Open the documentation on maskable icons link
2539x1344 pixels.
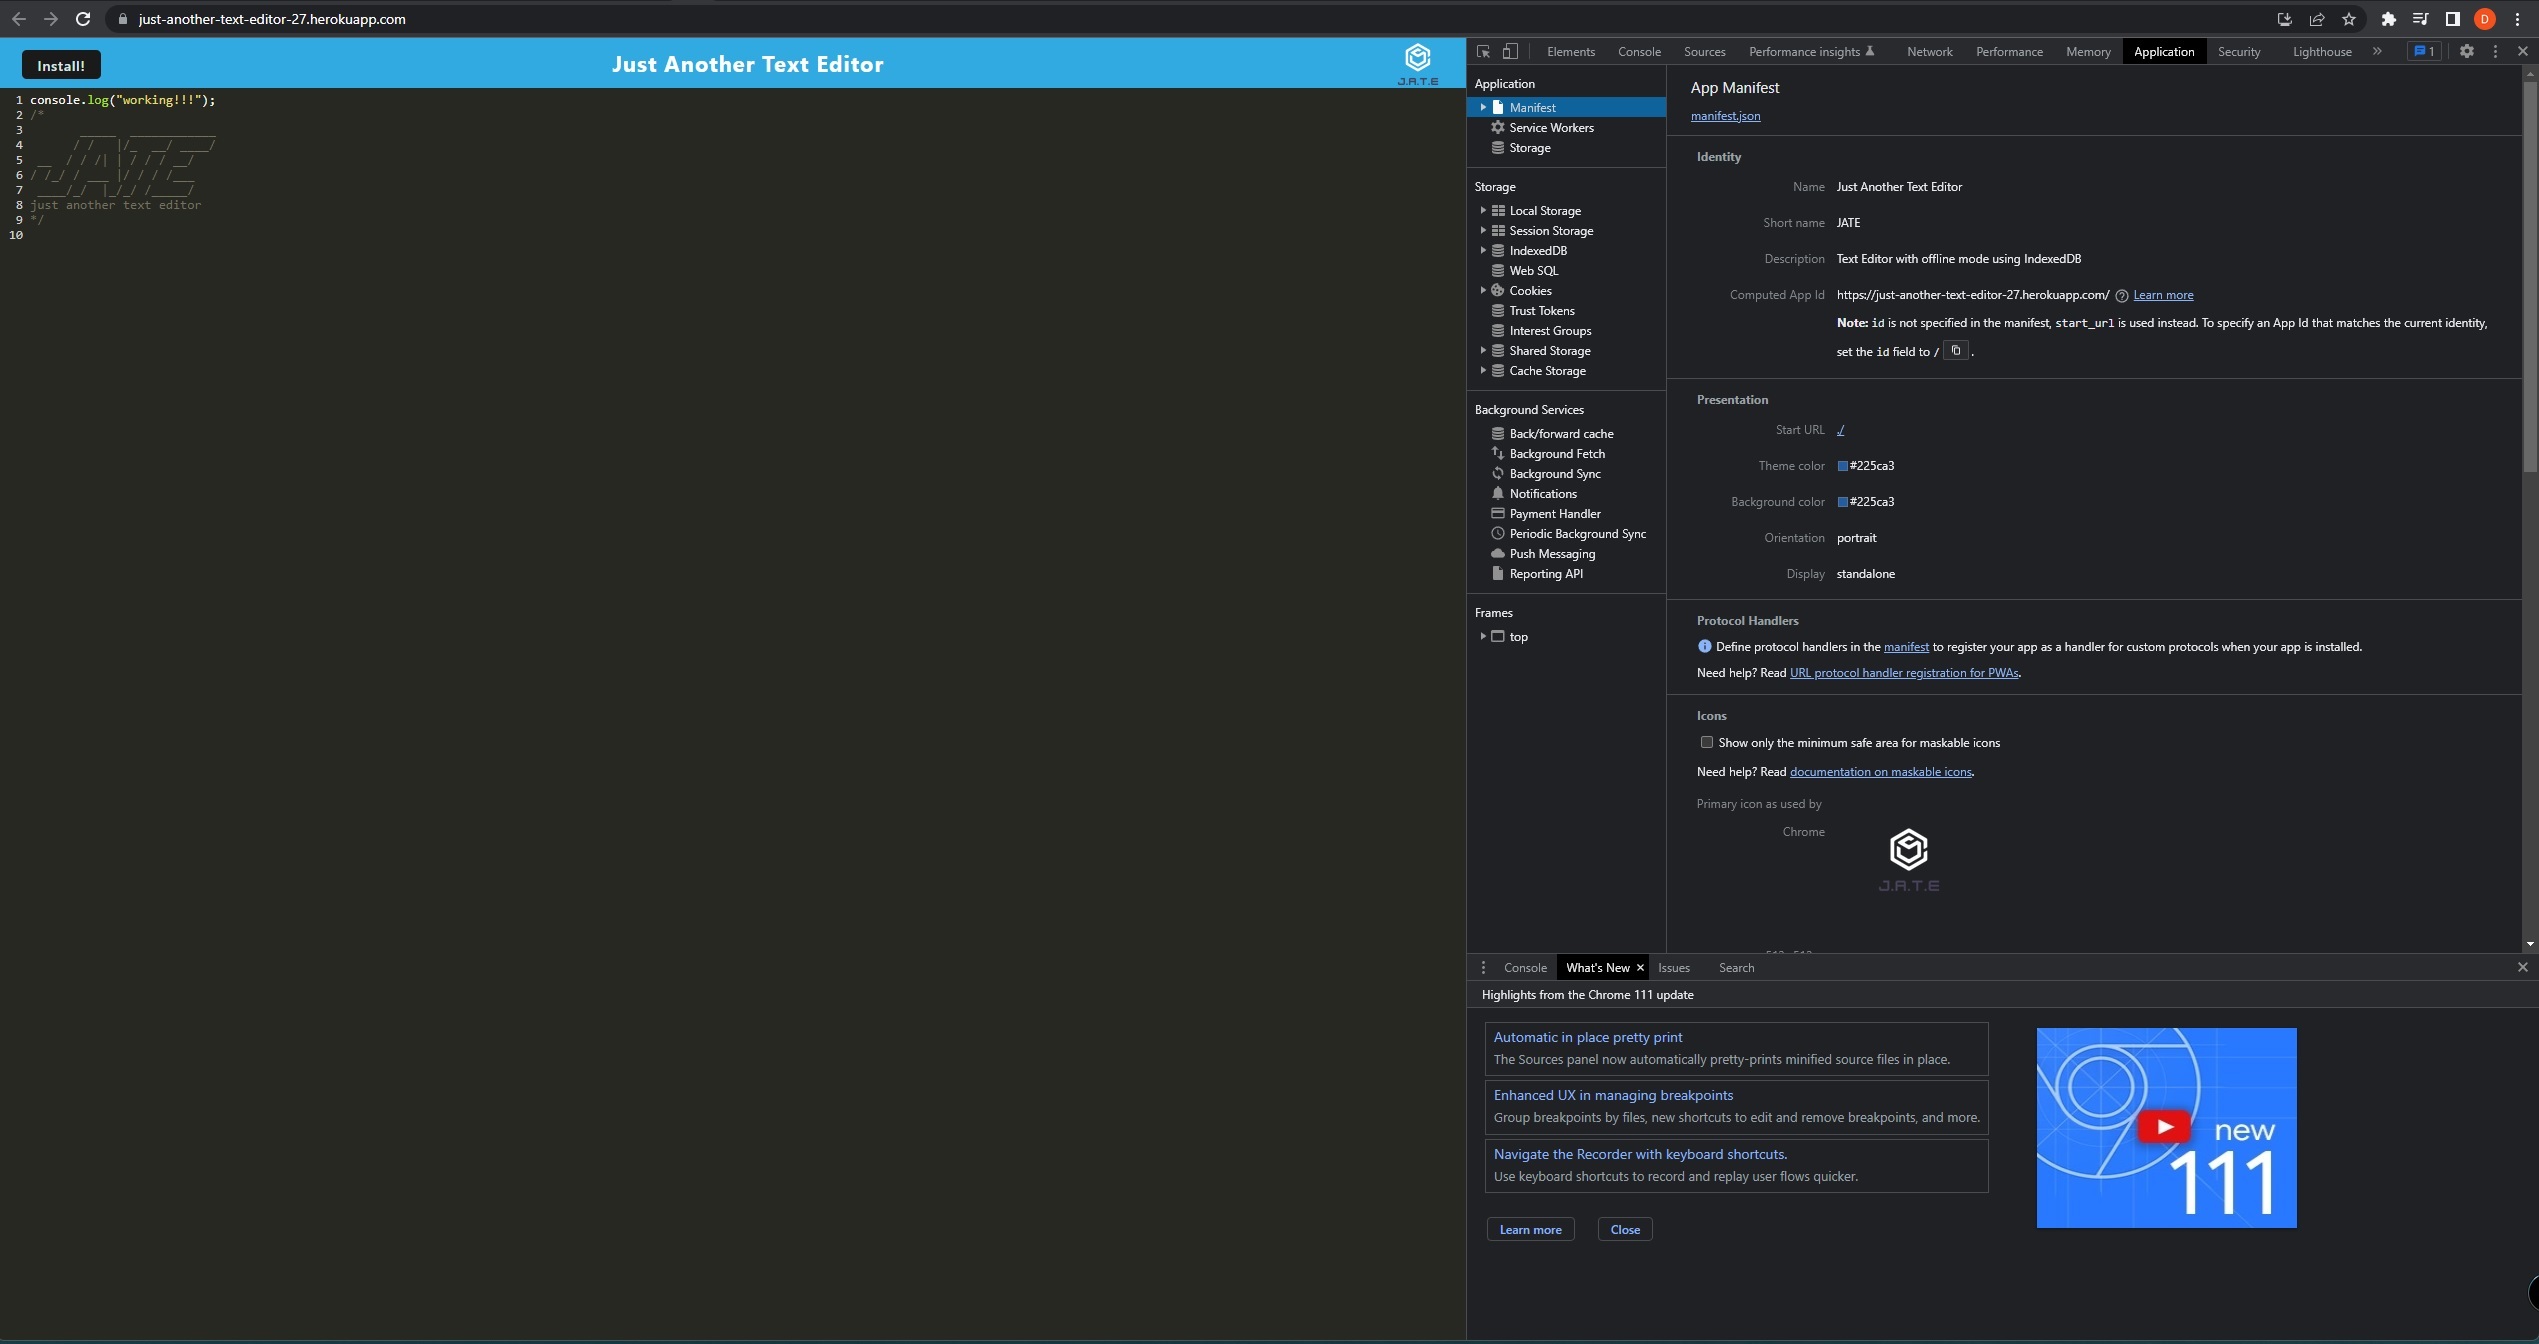(x=1880, y=772)
